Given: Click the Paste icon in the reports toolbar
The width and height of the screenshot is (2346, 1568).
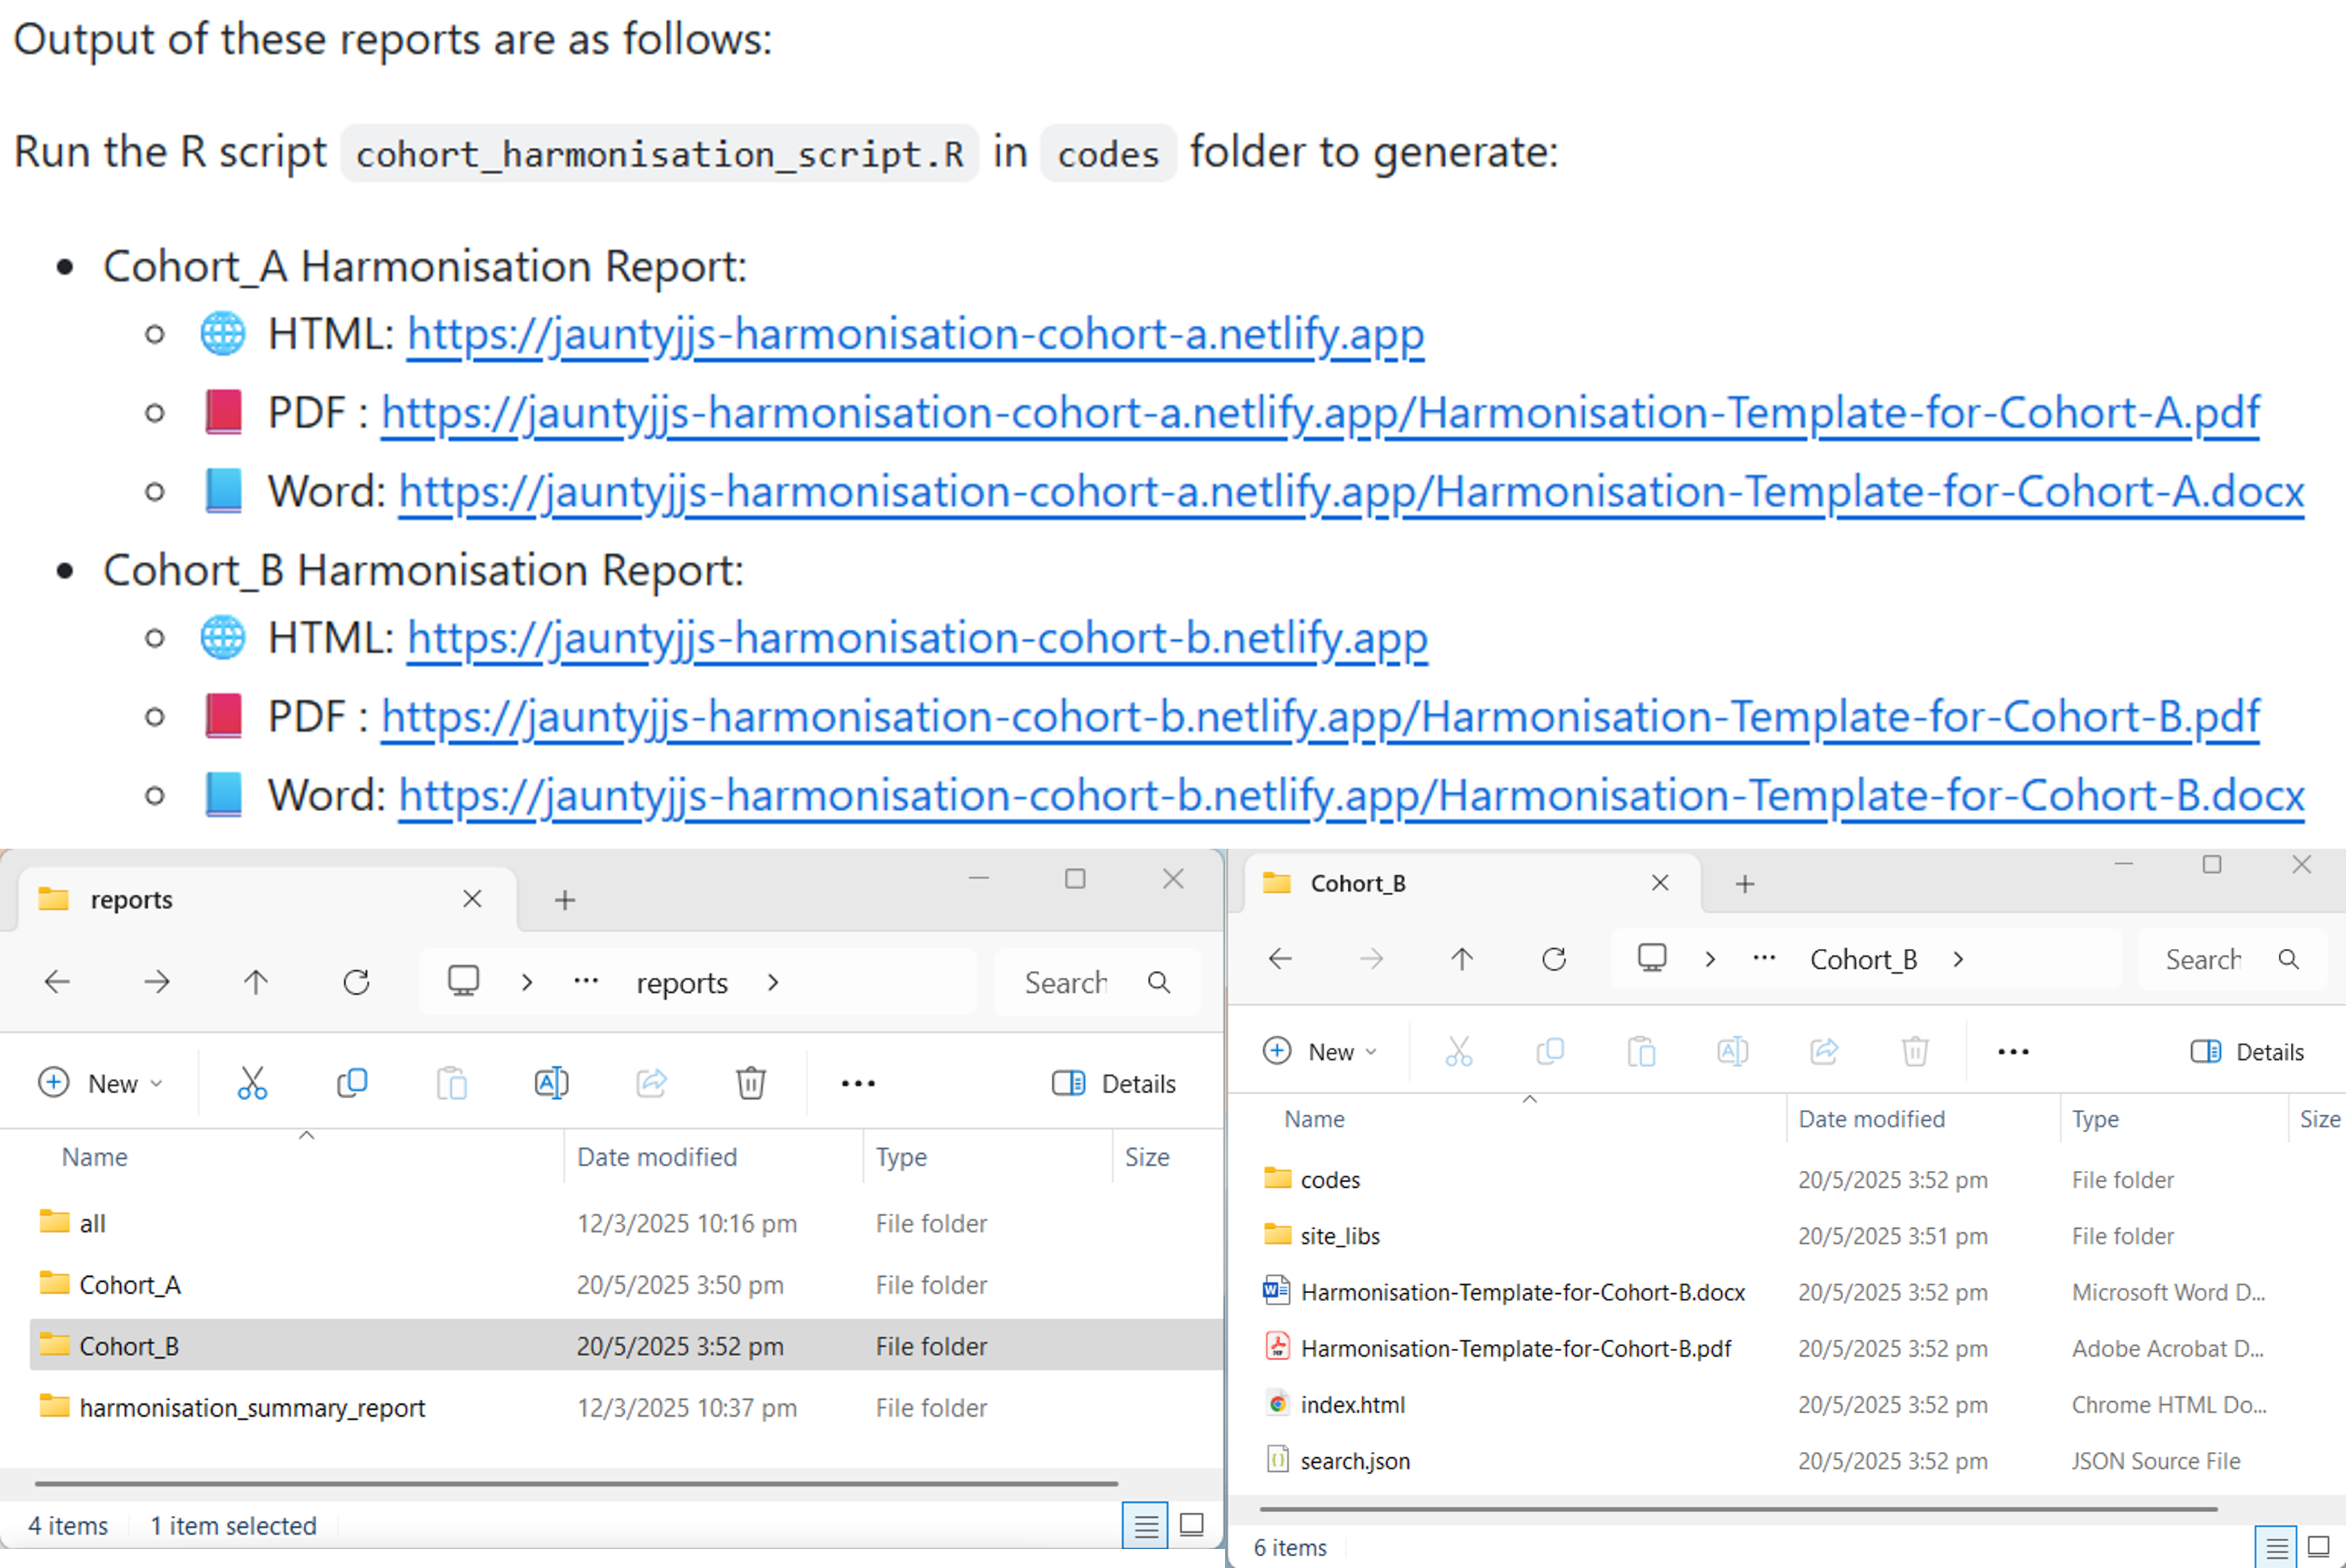Looking at the screenshot, I should coord(452,1083).
